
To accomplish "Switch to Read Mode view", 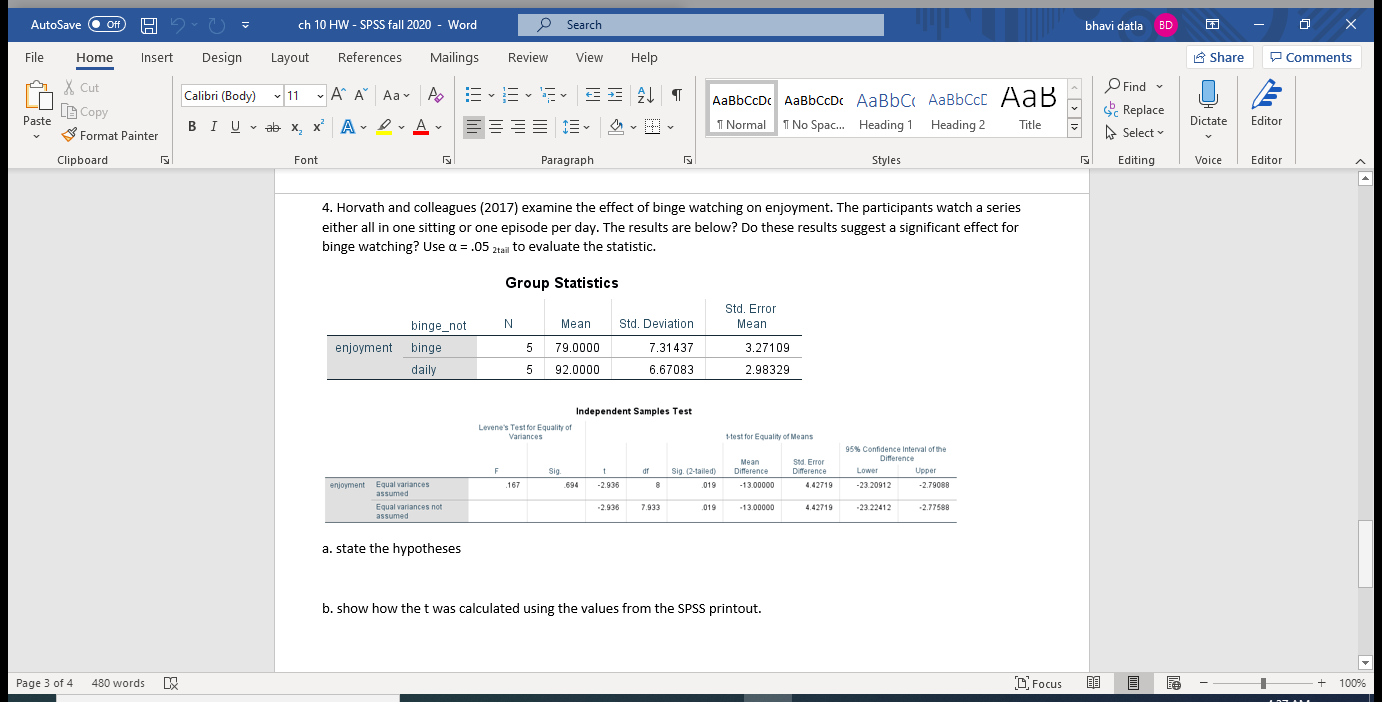I will (1094, 683).
